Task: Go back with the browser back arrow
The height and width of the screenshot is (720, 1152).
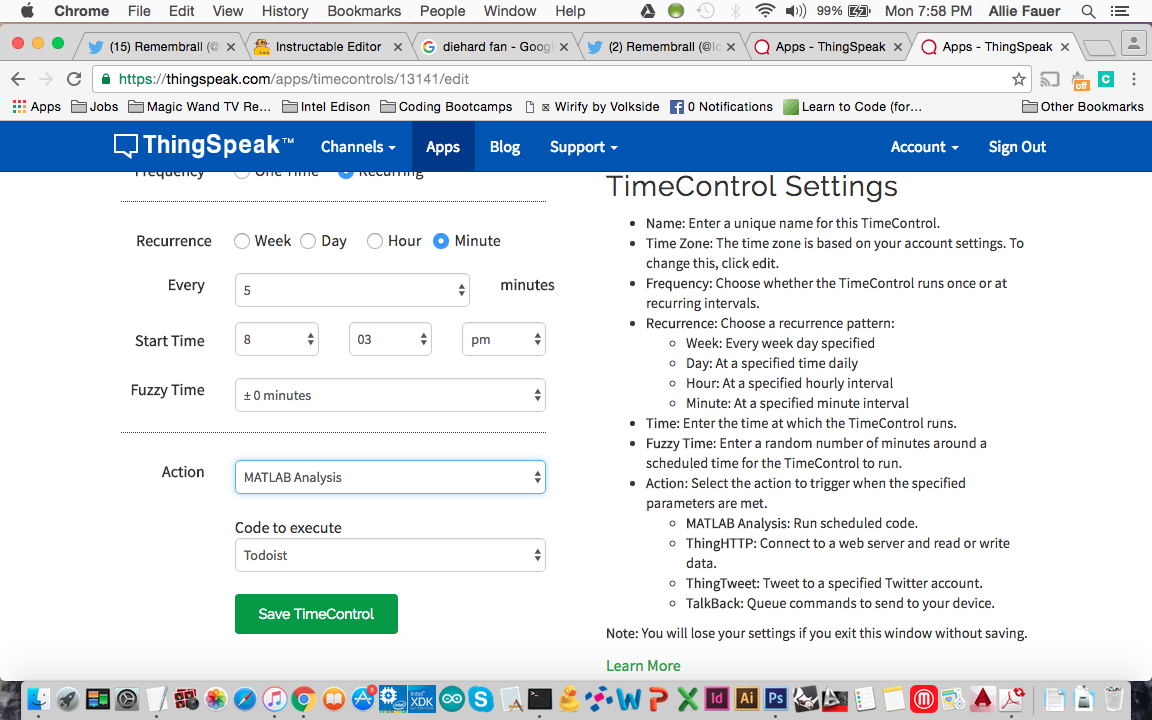Action: [18, 79]
